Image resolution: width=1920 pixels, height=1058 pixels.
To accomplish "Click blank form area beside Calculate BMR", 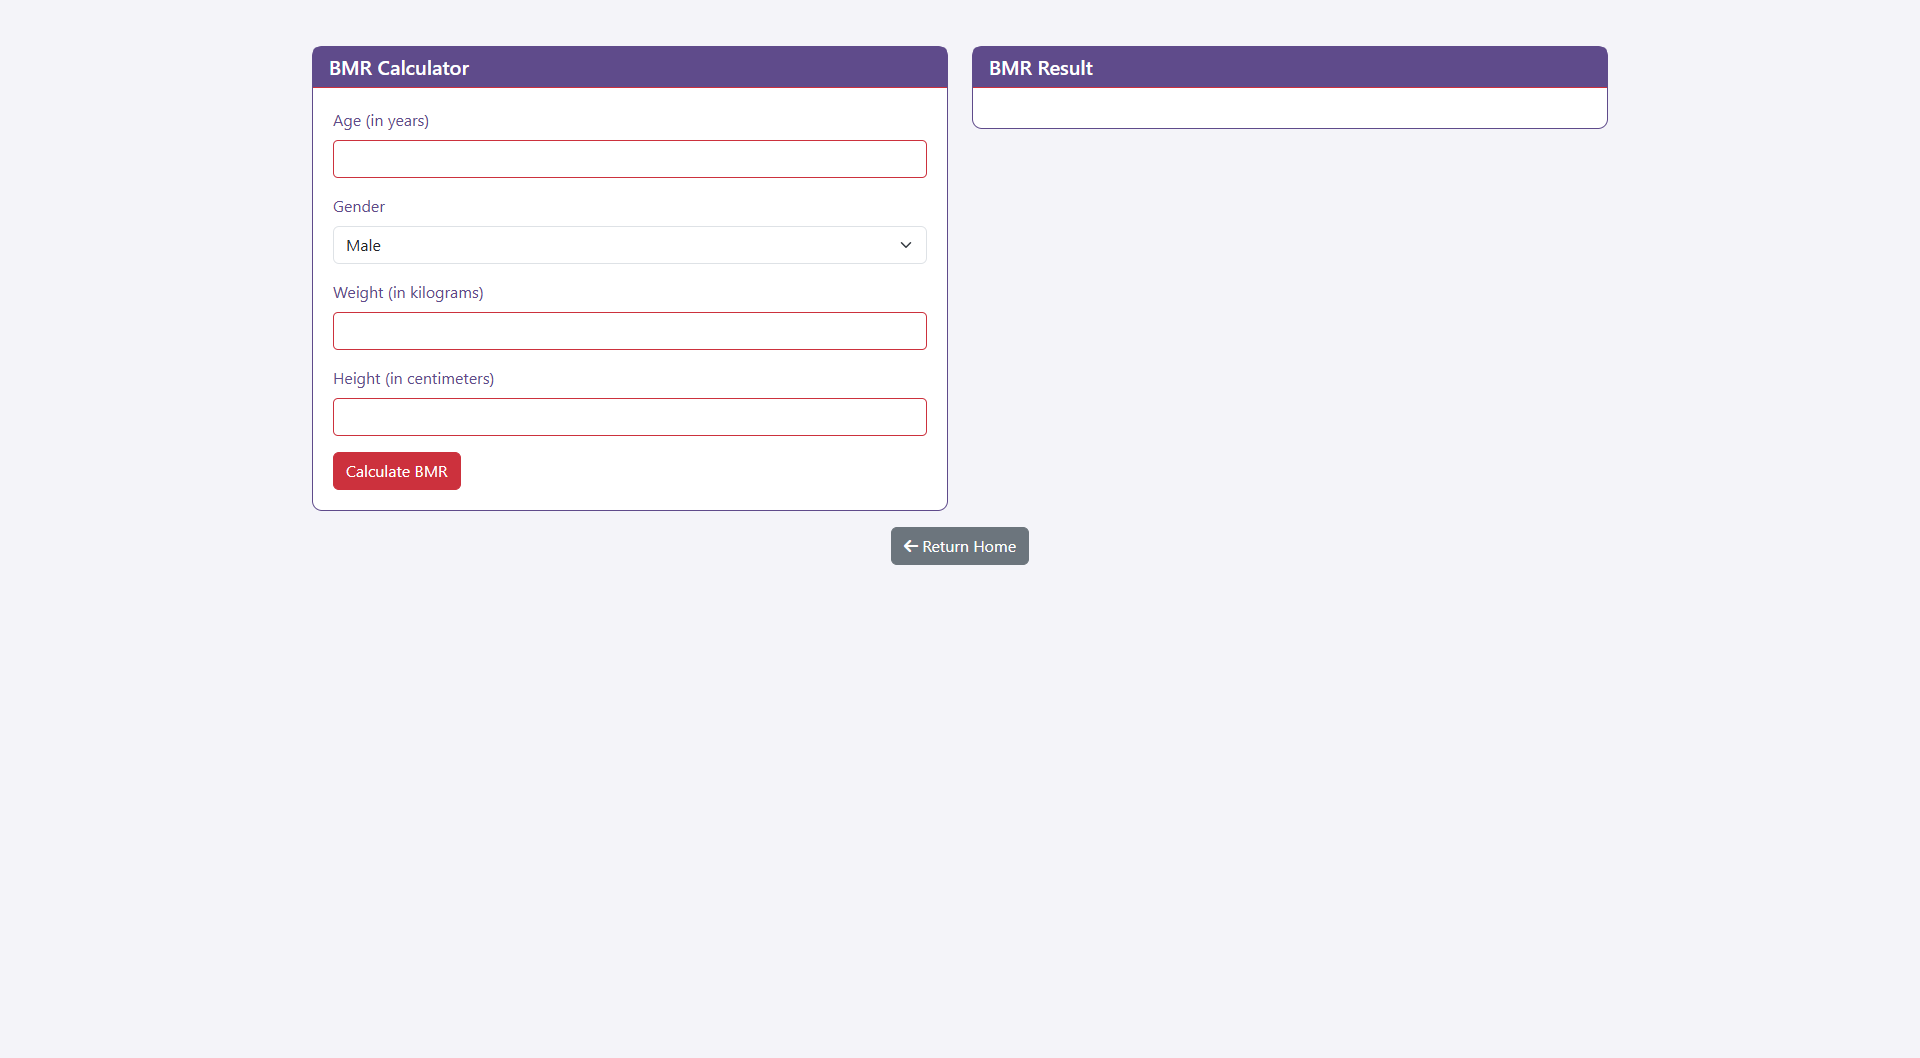I will click(x=700, y=472).
